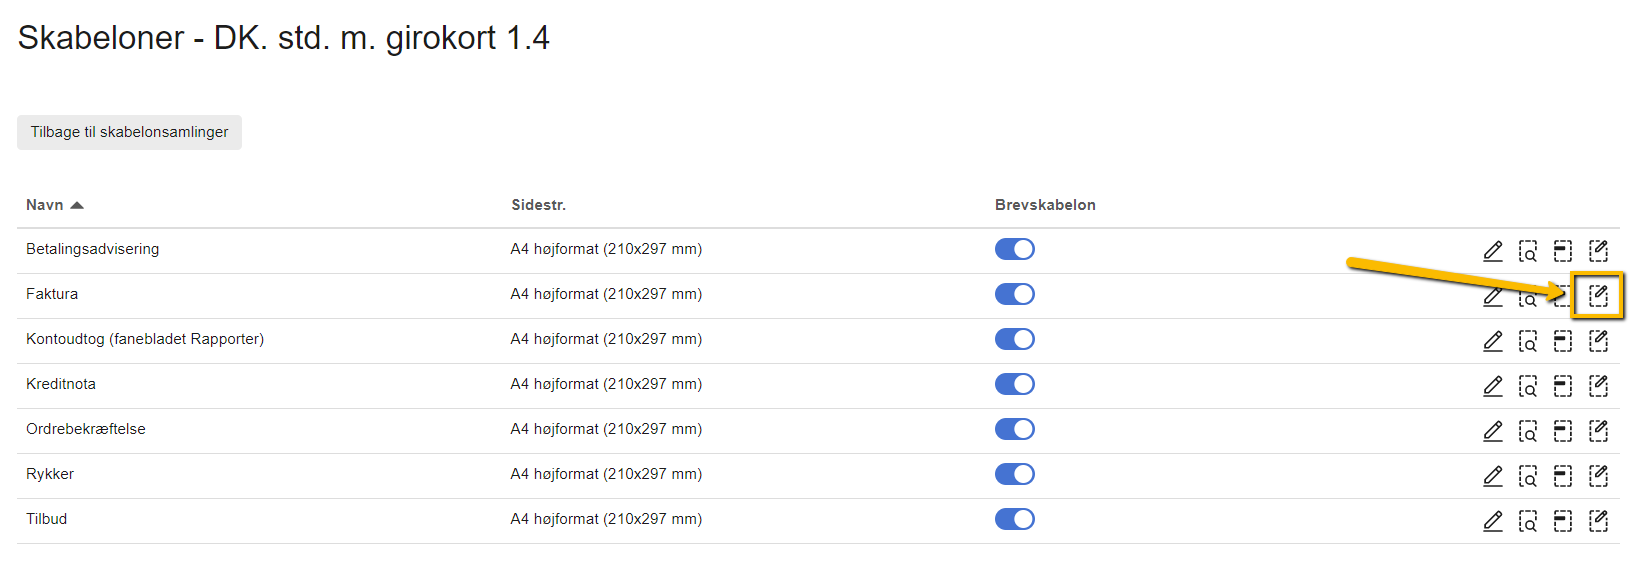1636x582 pixels.
Task: Select the page section icon for Kreditnota
Action: [x=1563, y=384]
